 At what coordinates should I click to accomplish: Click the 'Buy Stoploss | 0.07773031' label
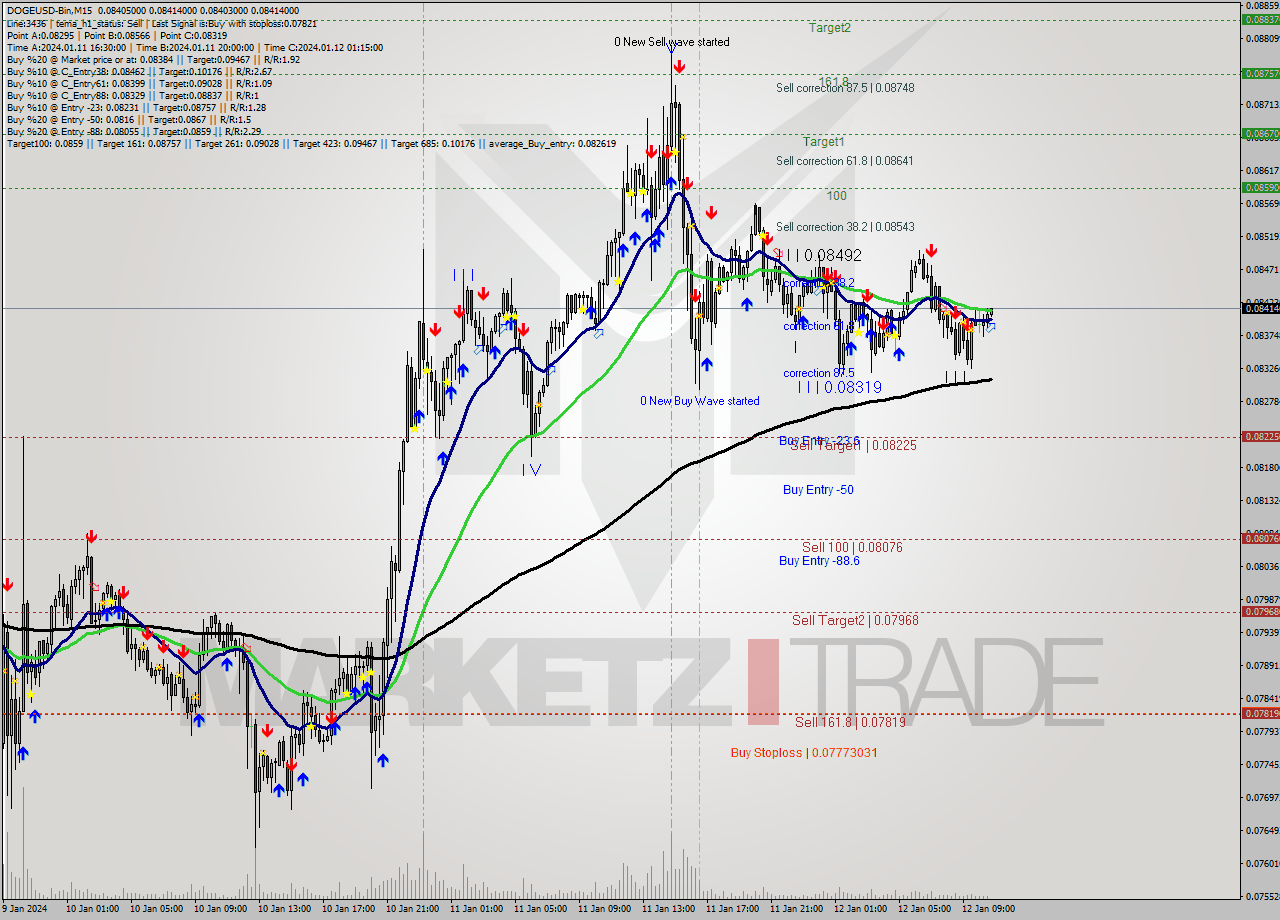tap(804, 753)
